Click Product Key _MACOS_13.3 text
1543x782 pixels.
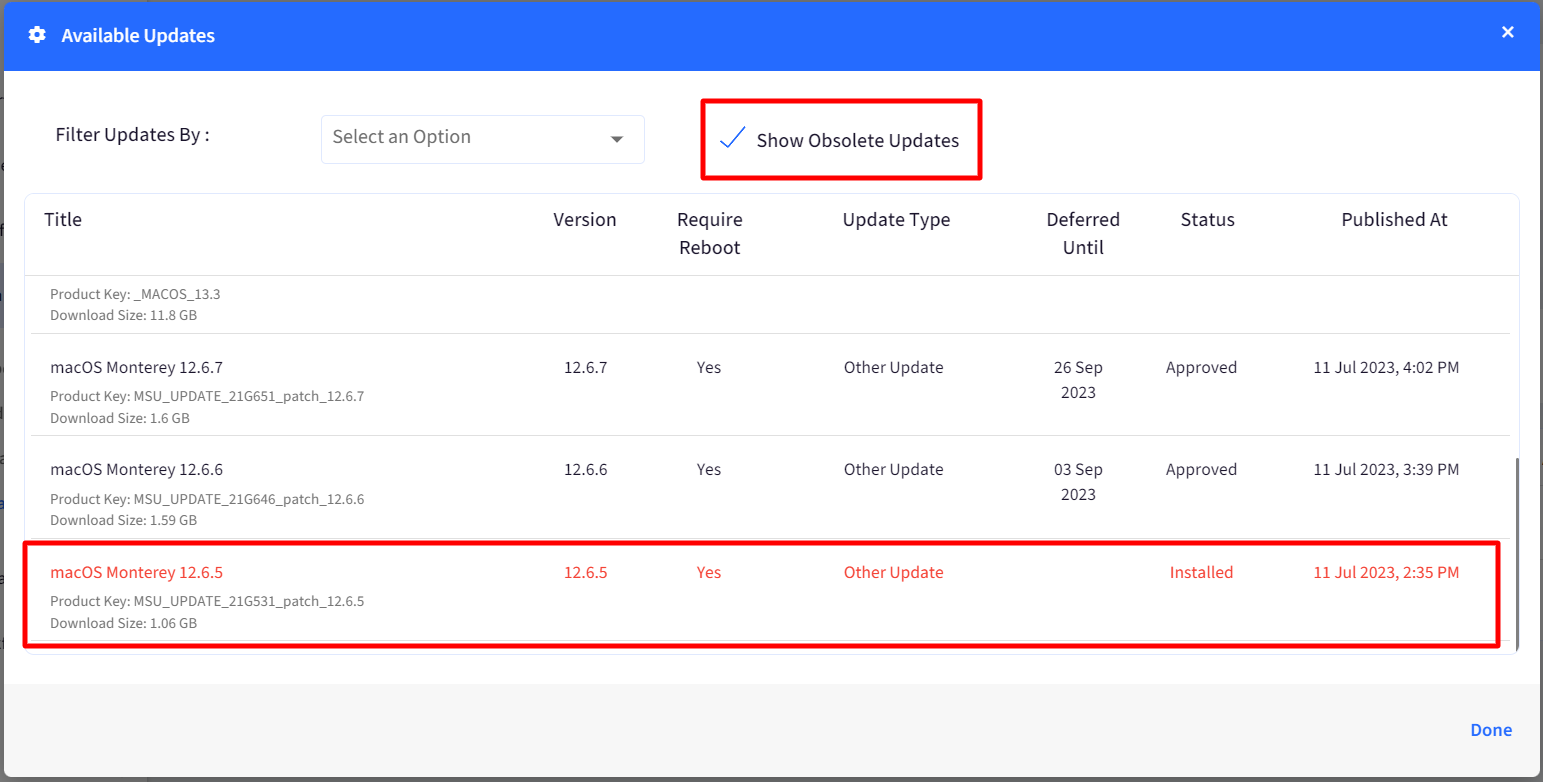pos(135,294)
